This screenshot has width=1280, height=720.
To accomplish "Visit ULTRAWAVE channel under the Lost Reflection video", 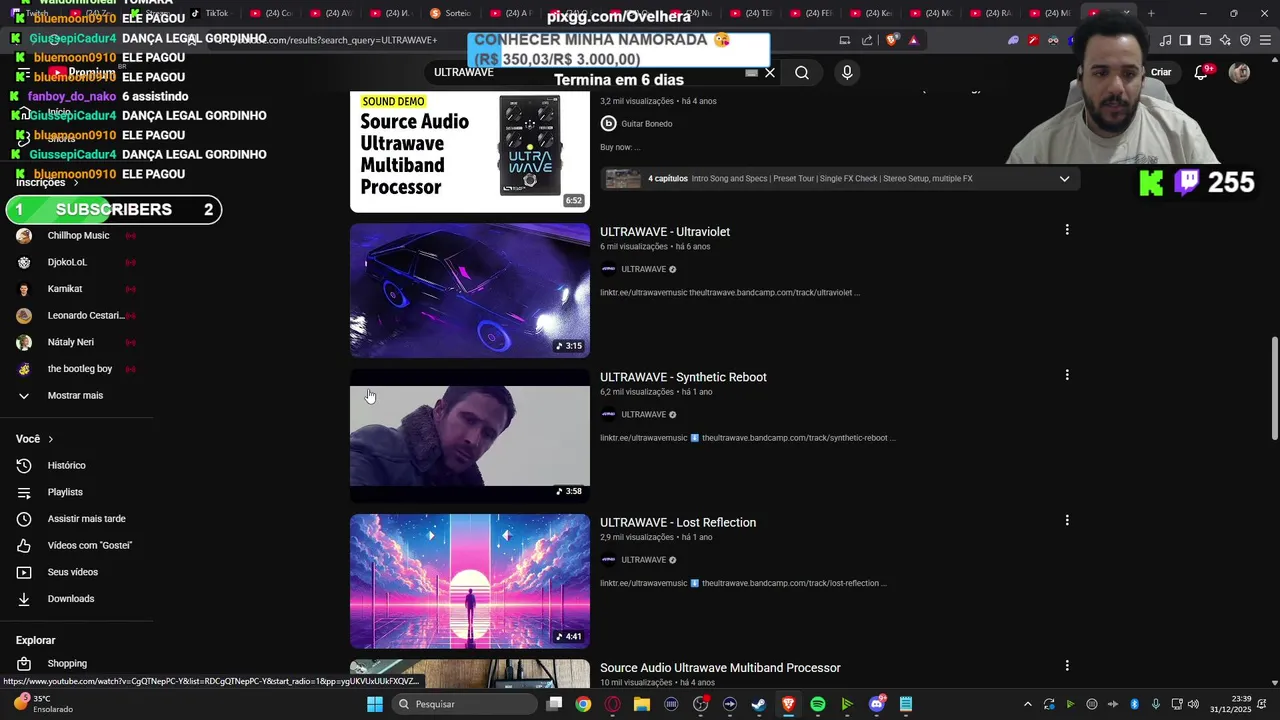I will [643, 560].
